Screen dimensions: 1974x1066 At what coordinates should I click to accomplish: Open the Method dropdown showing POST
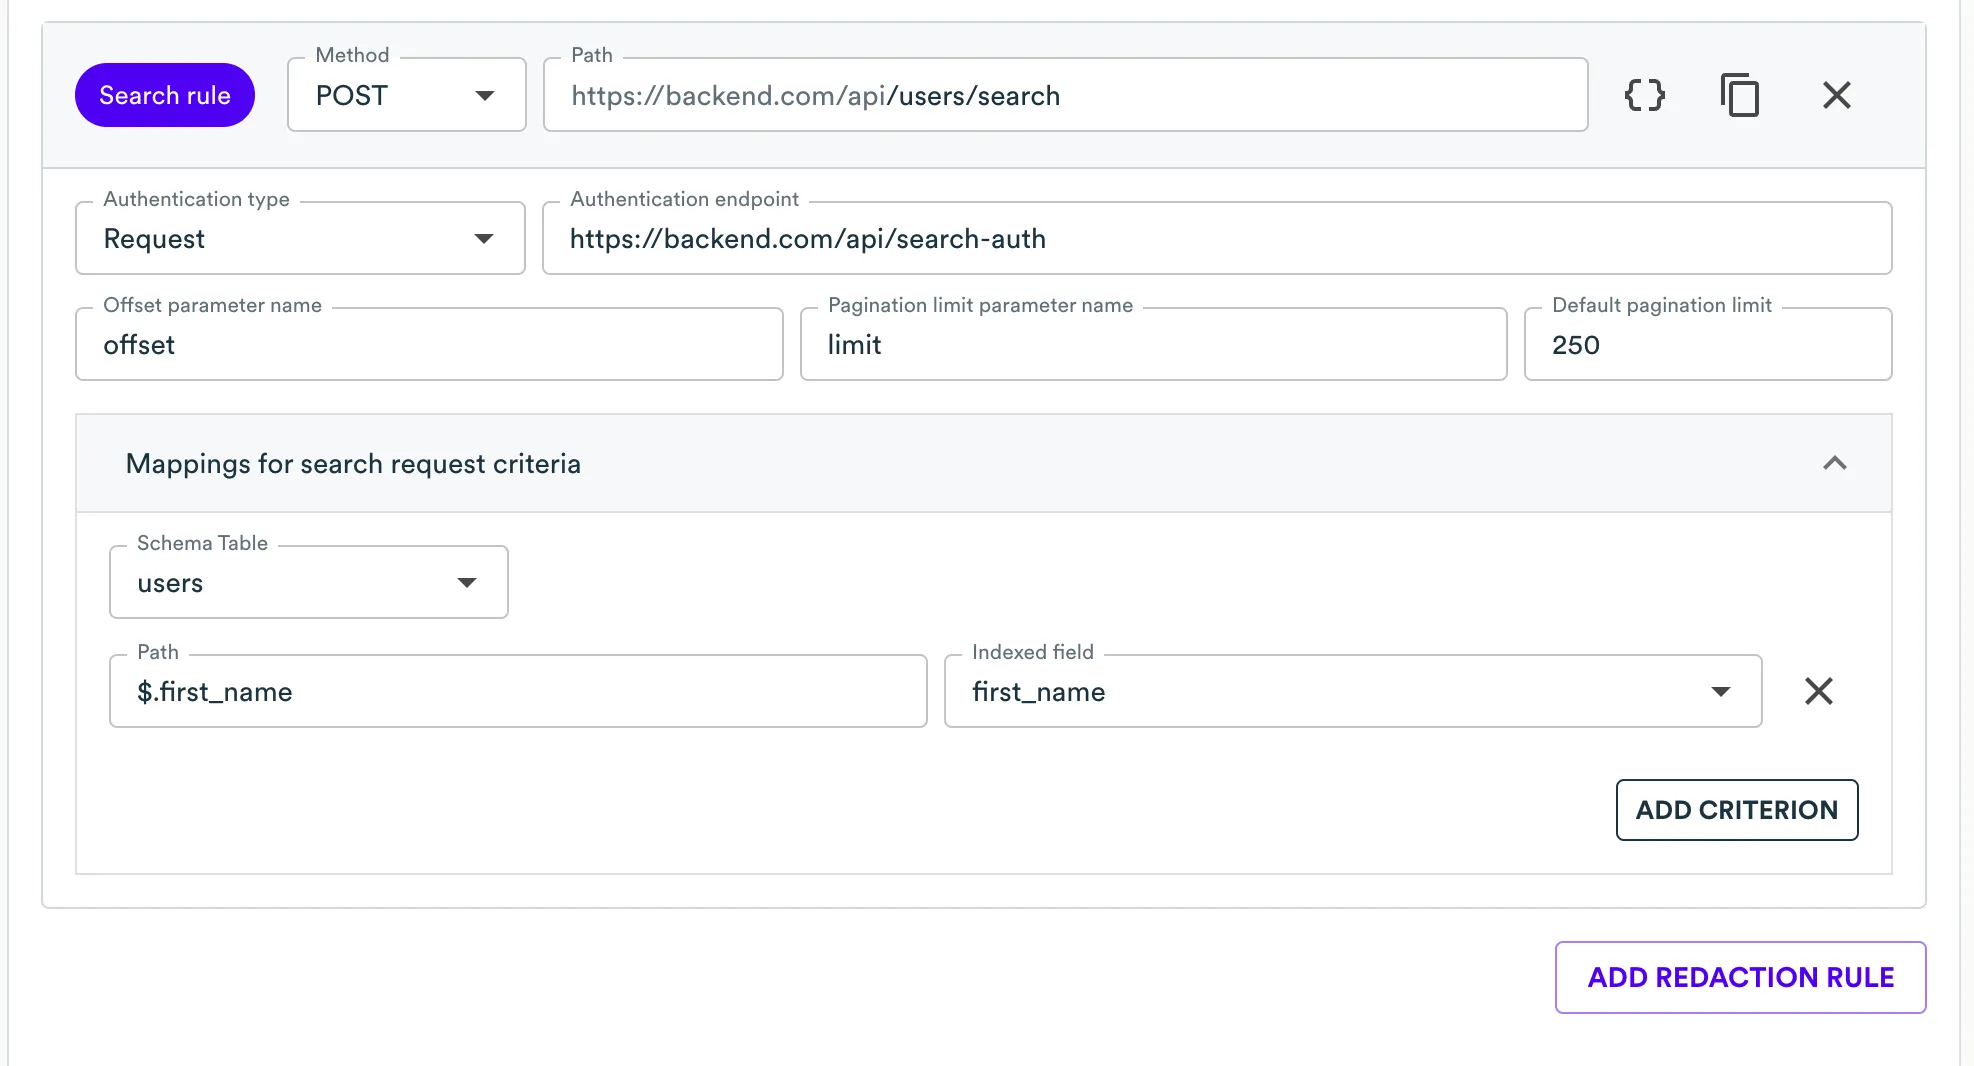click(406, 95)
